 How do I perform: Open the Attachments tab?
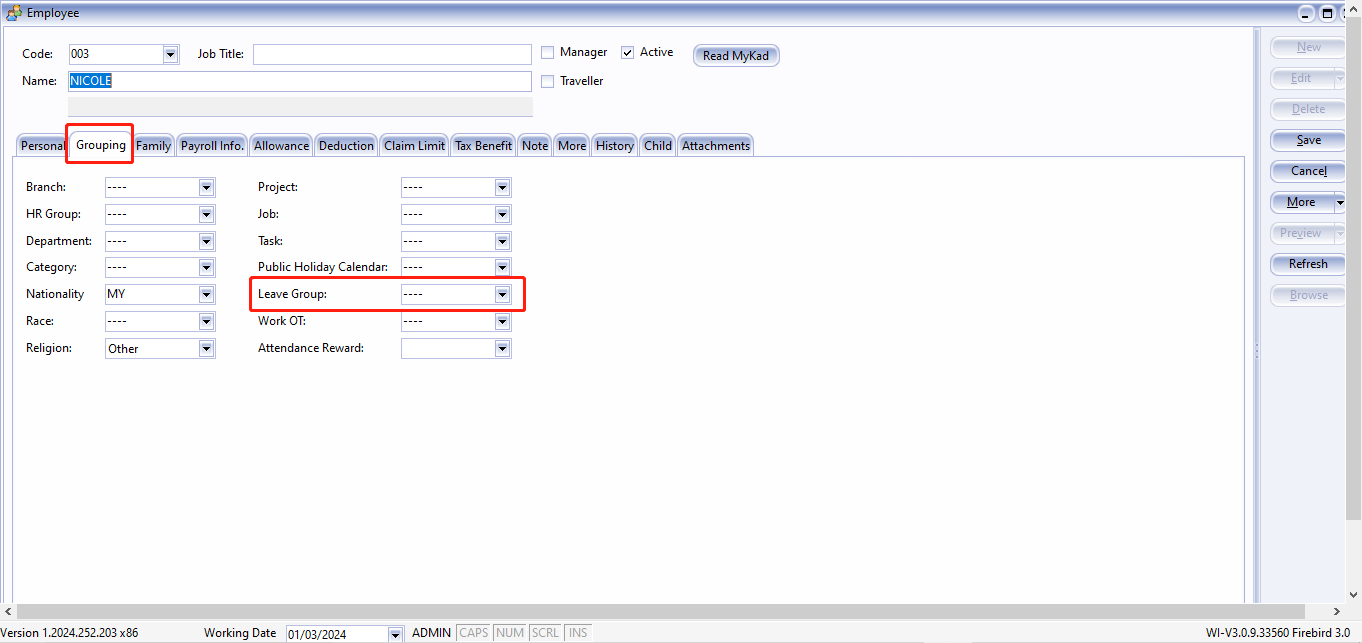coord(715,145)
